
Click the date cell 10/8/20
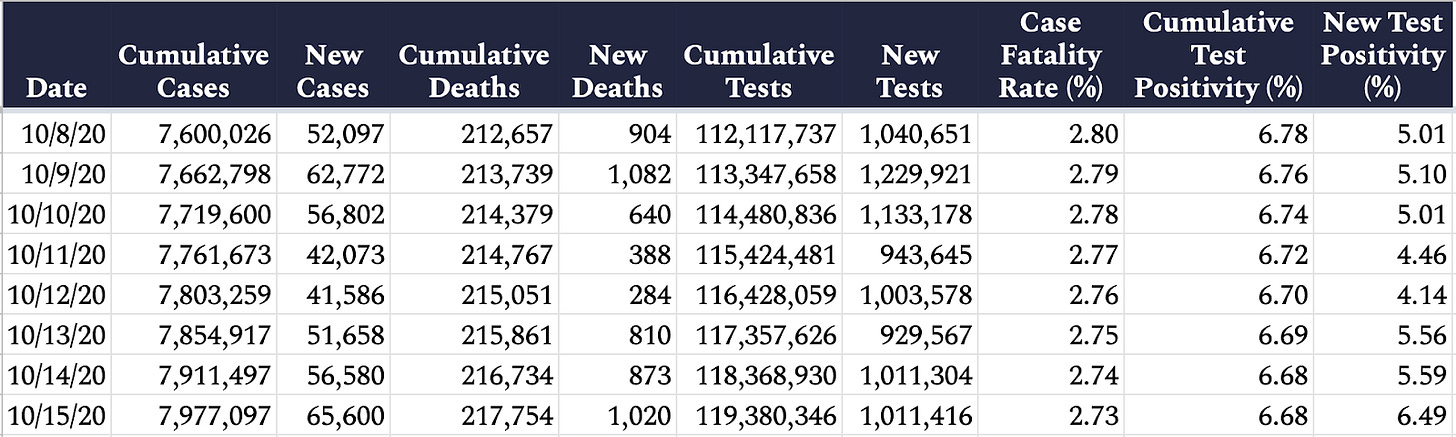(55, 133)
